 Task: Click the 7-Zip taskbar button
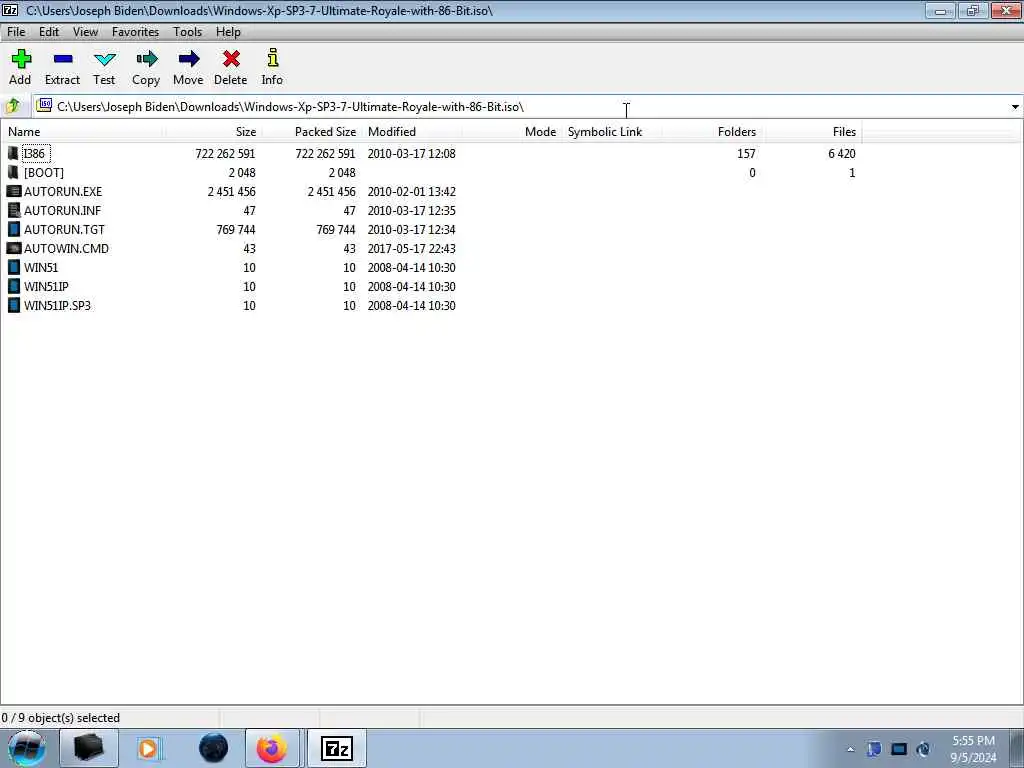click(337, 748)
